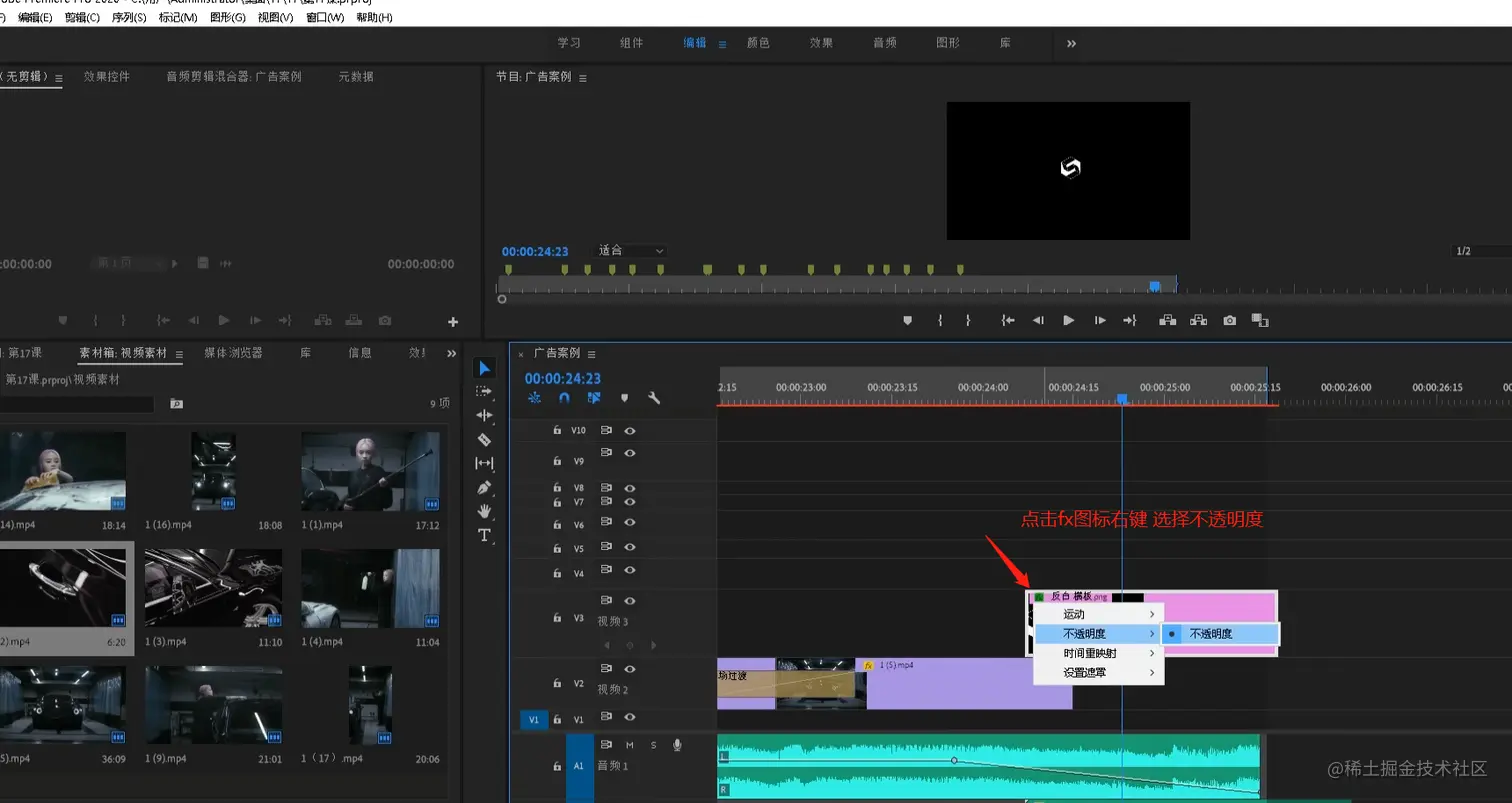Go to Out point in Program monitor

pos(1130,321)
